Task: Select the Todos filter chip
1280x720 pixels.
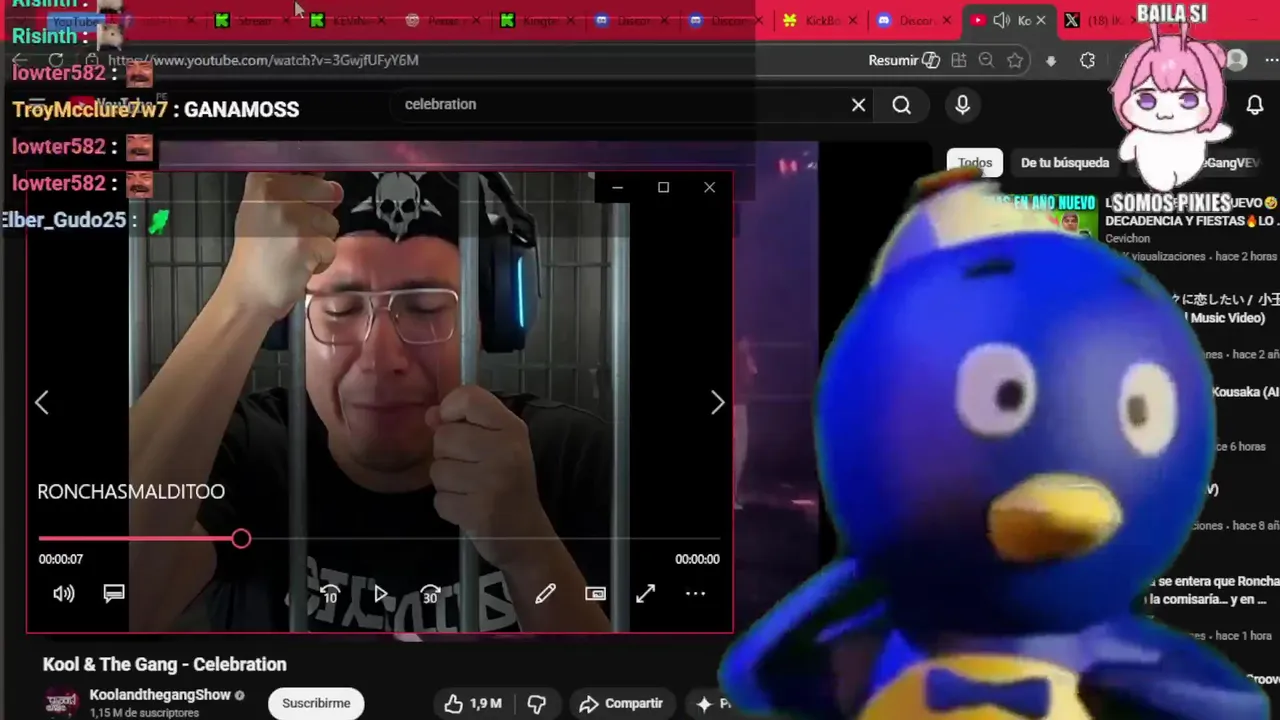Action: coord(975,162)
